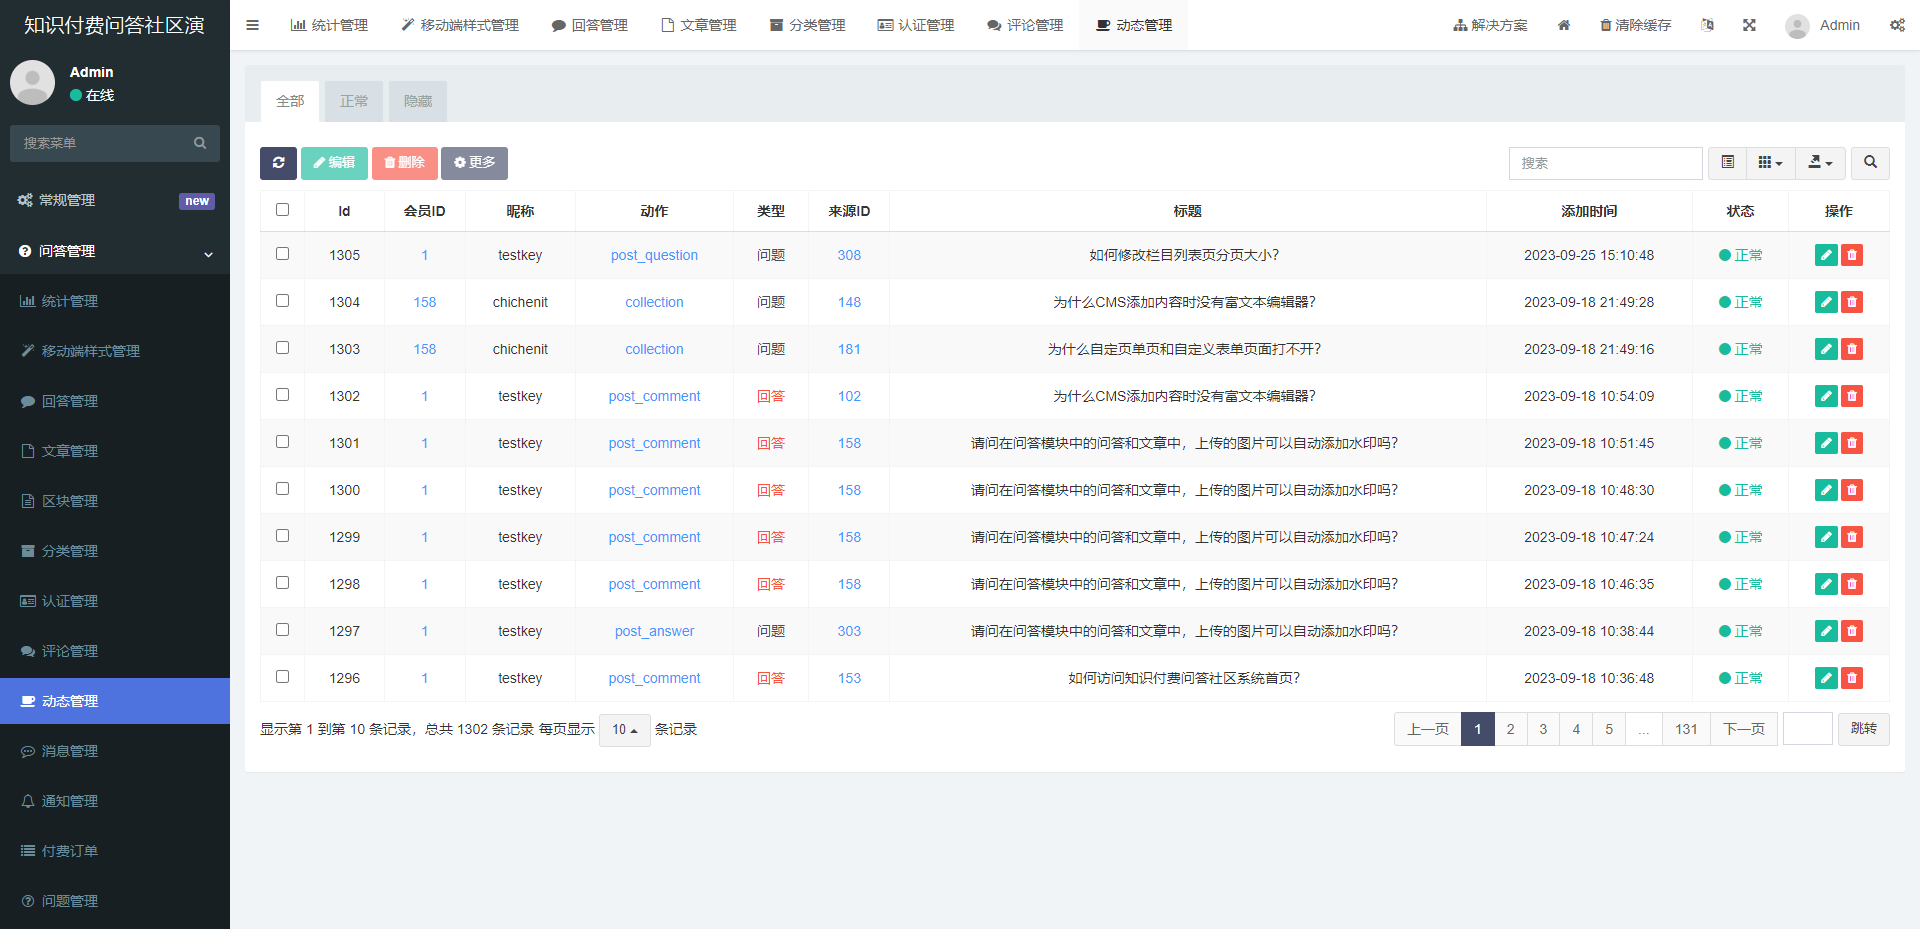
Task: Open the post_question link for row 1305
Action: 654,255
